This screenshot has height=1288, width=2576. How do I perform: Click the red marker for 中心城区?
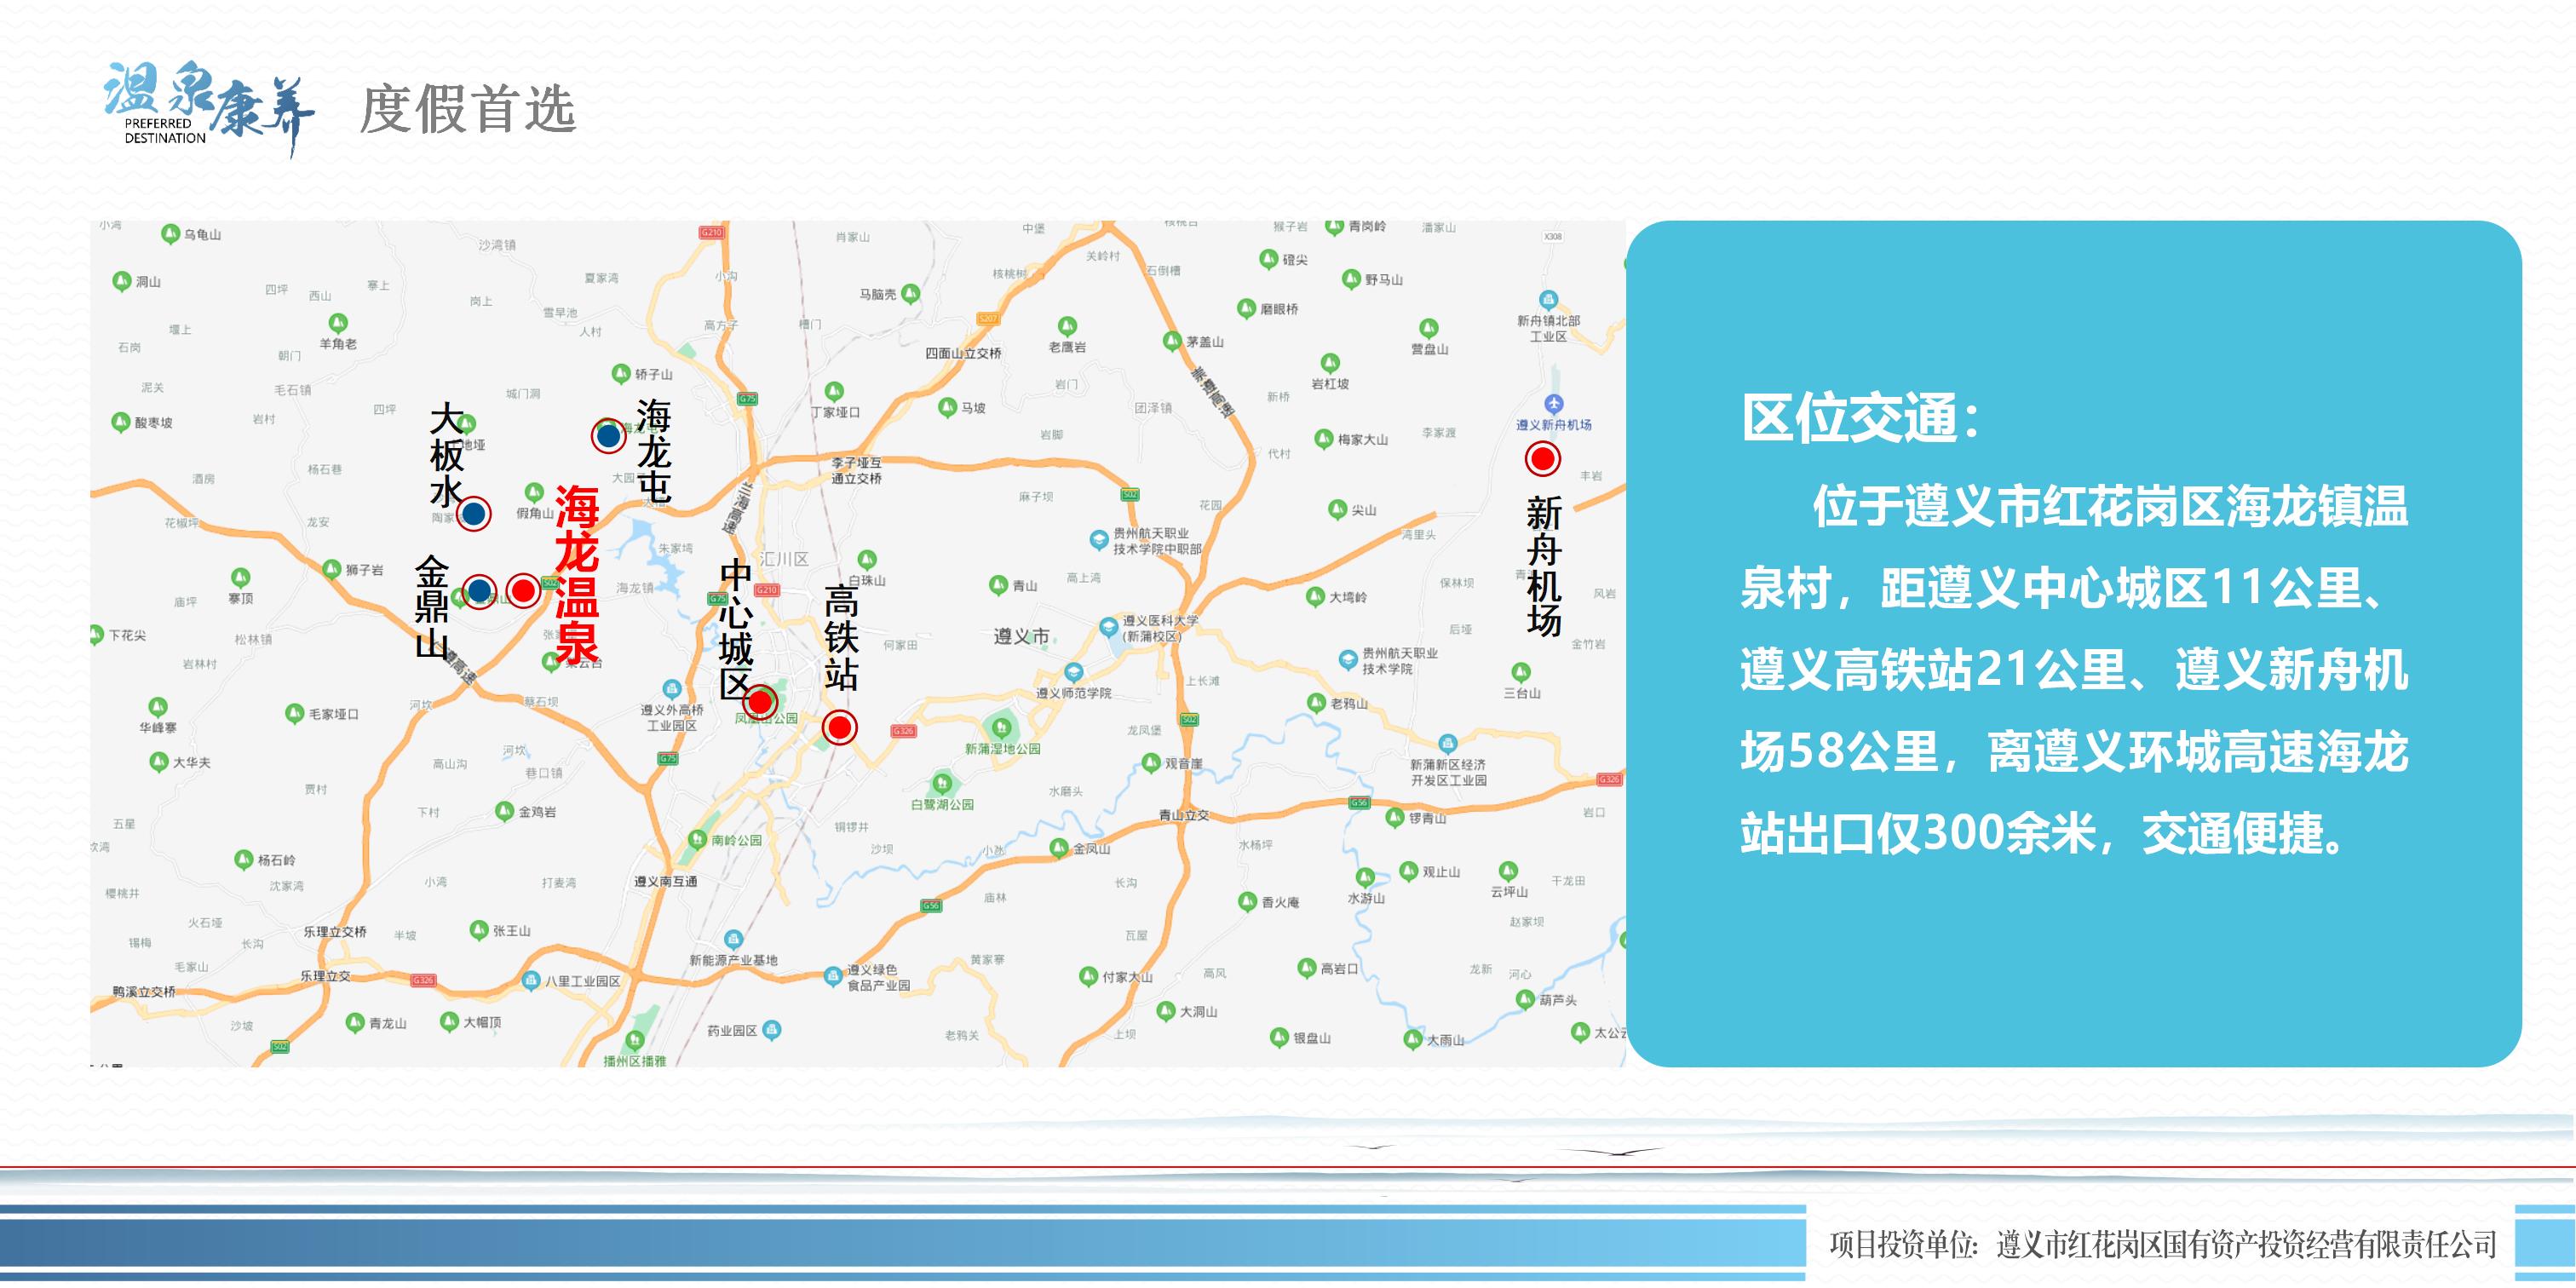[x=760, y=702]
